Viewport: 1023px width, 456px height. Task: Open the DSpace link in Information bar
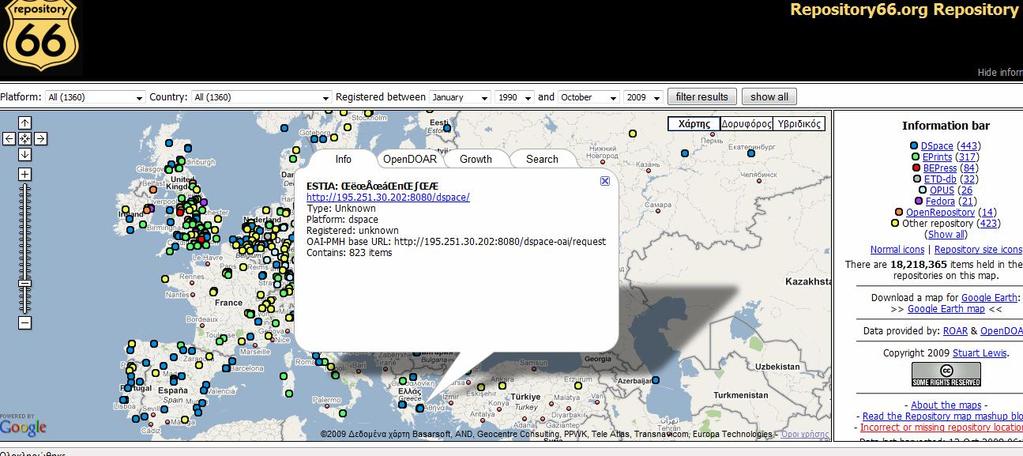point(937,146)
